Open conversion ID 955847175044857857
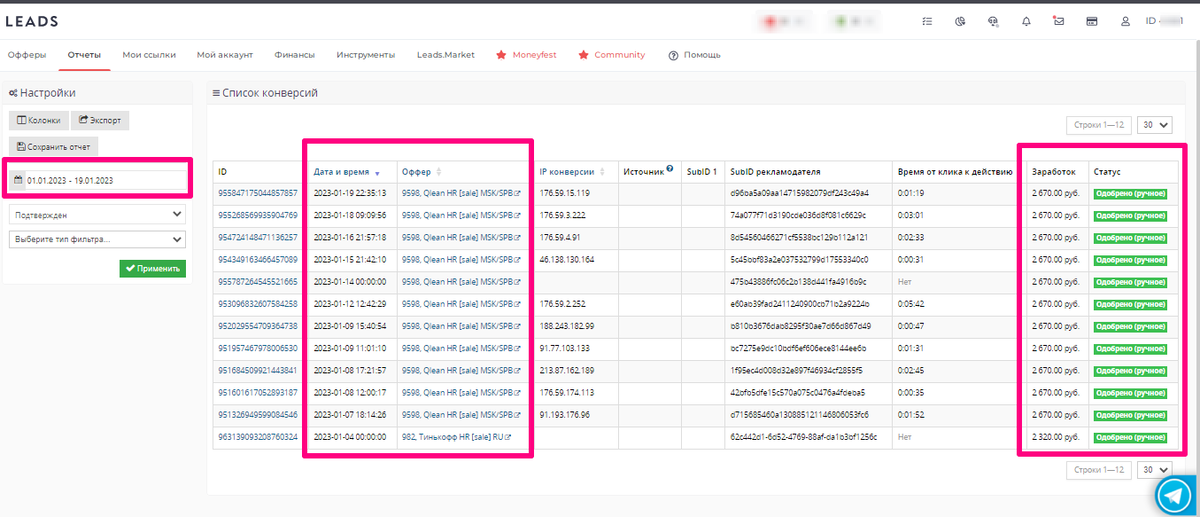This screenshot has width=1200, height=517. (258, 193)
